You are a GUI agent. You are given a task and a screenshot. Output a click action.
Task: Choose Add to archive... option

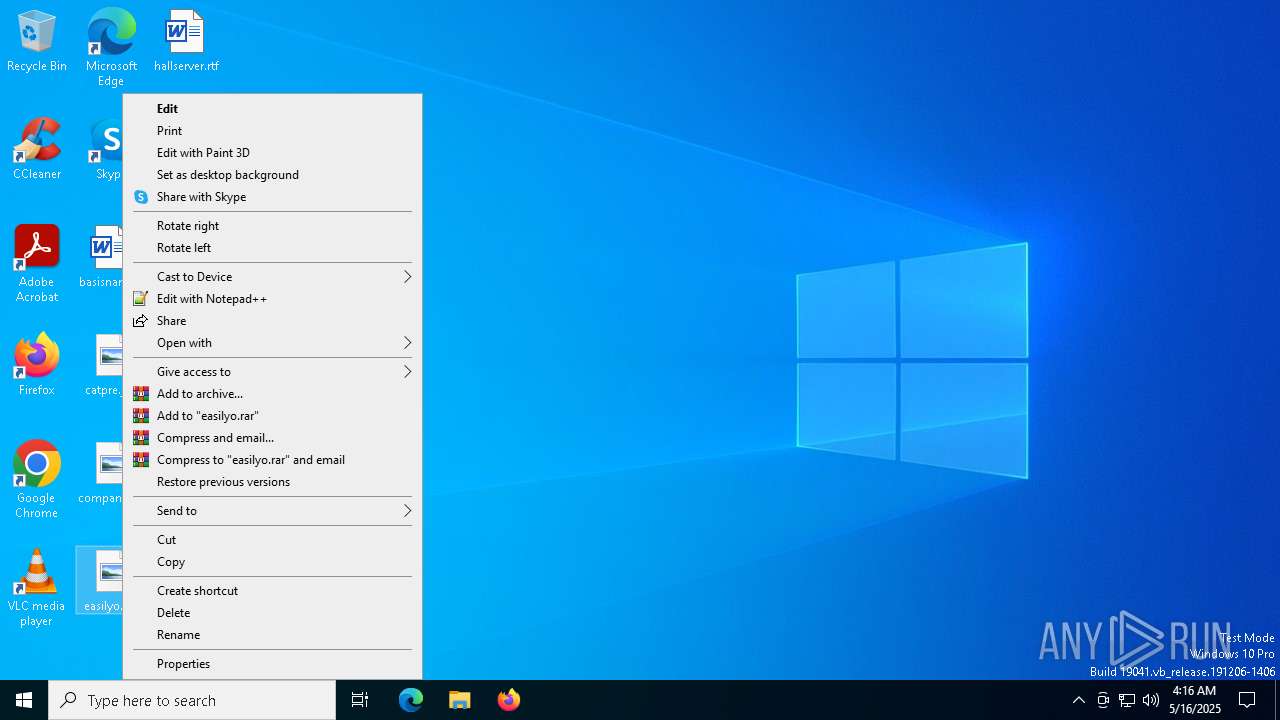(272, 394)
